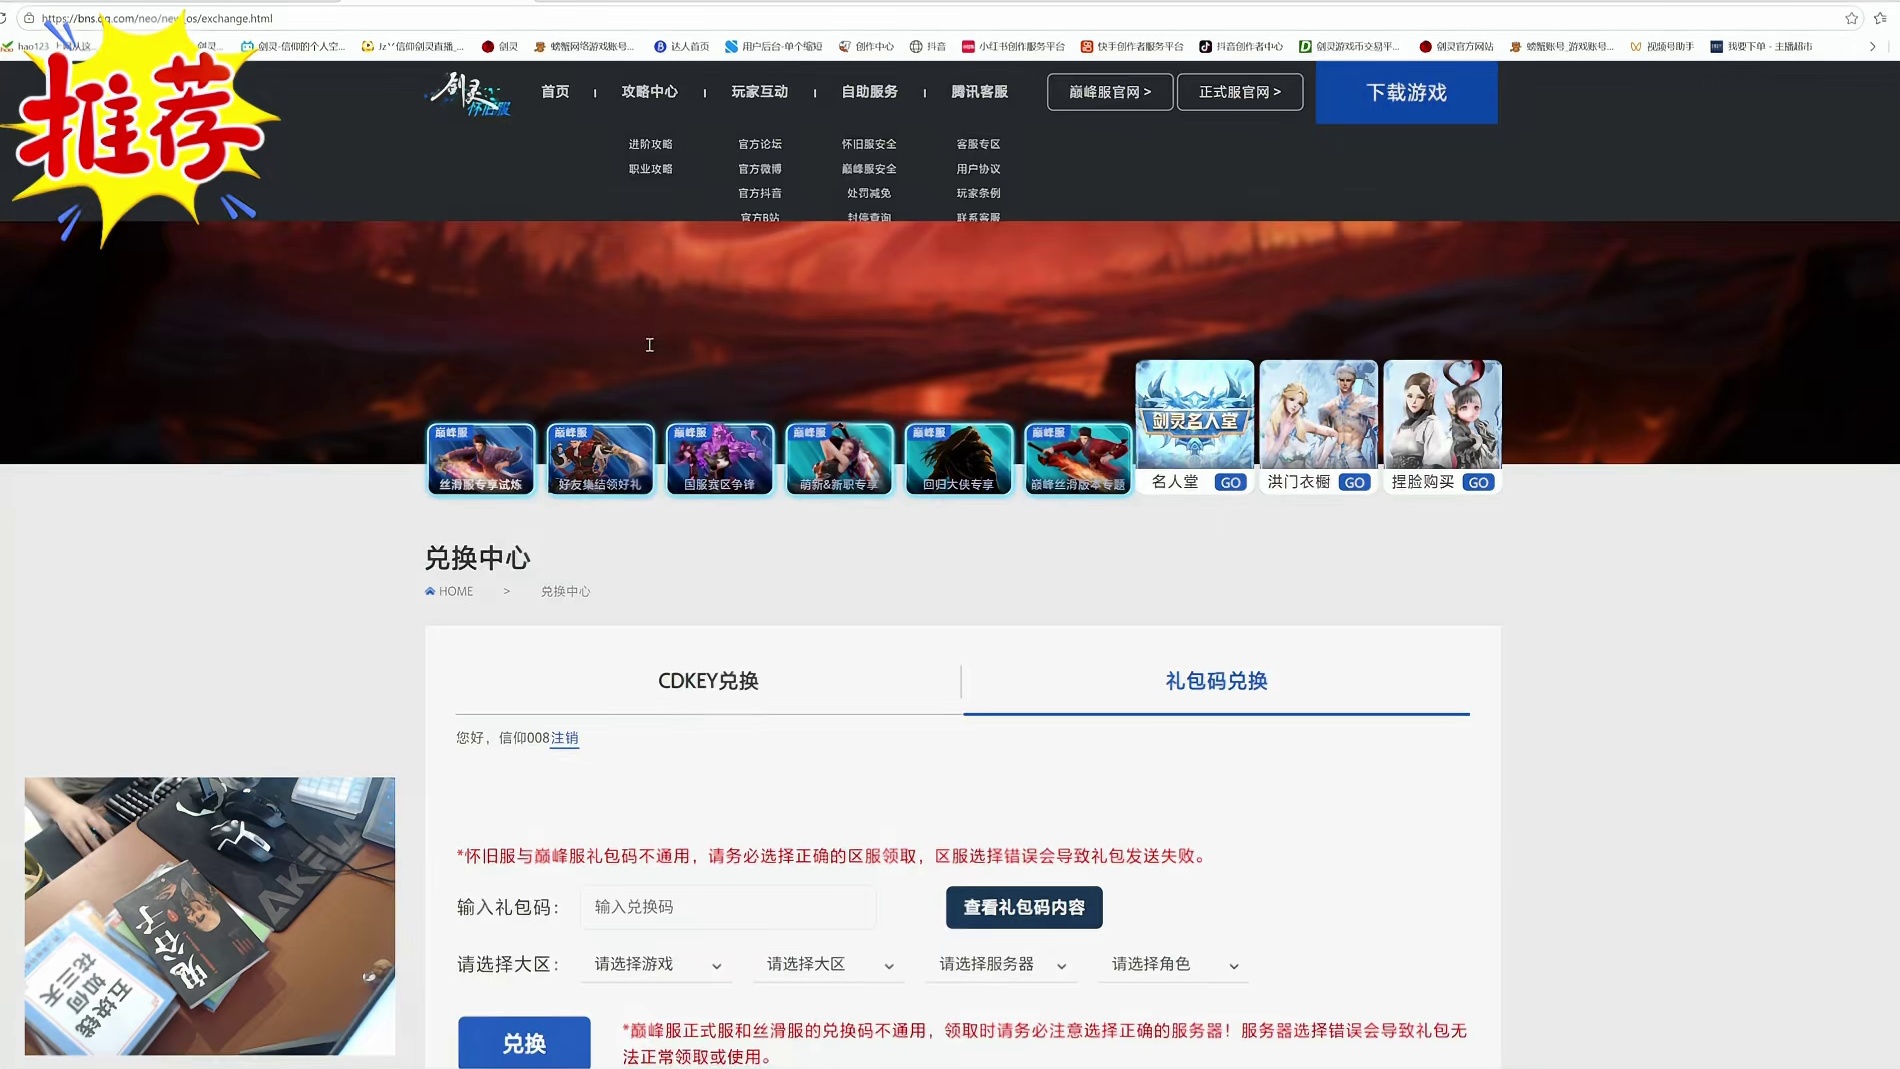Open the 腾讯客服 nav menu
This screenshot has width=1900, height=1069.
[979, 91]
